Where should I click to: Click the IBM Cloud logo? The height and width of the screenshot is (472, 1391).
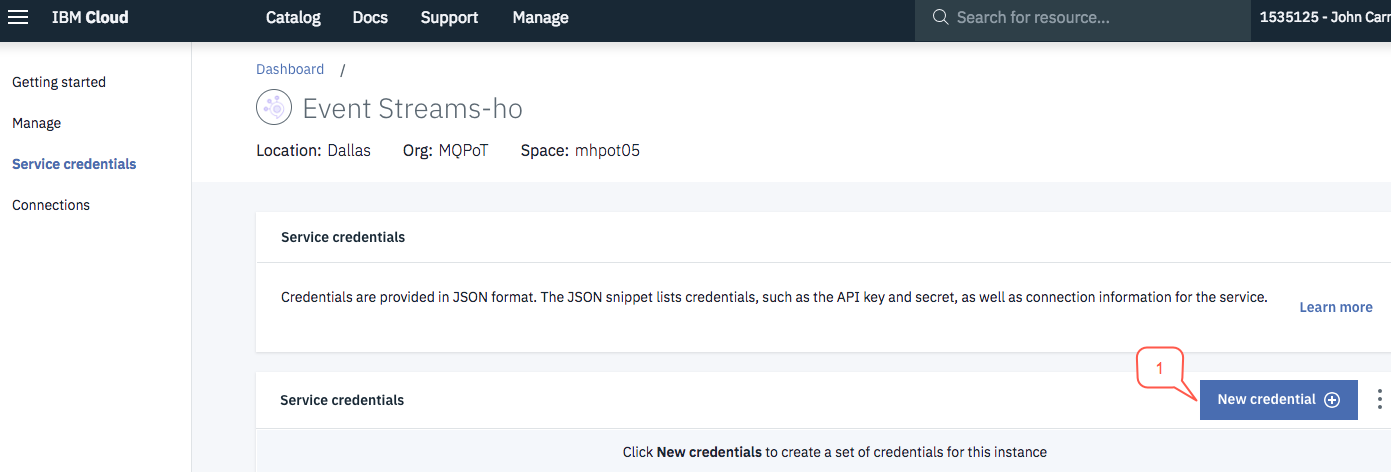[x=90, y=17]
